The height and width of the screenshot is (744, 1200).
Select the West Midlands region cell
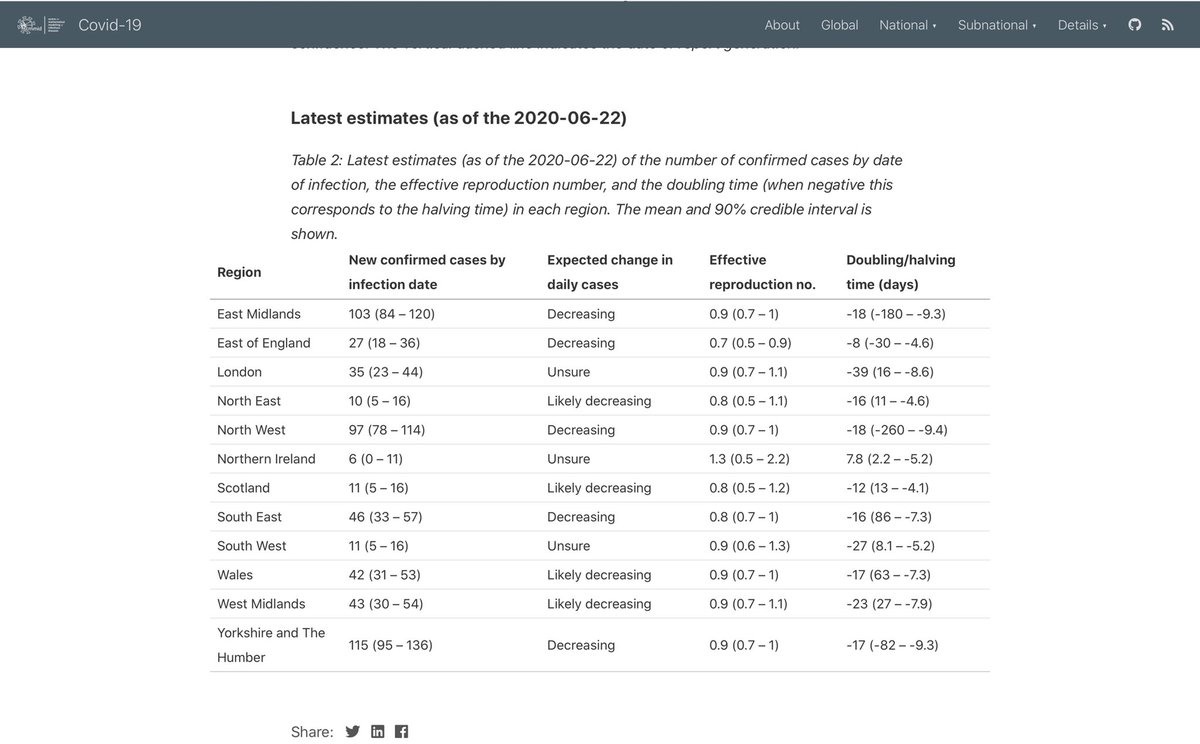[x=261, y=604]
